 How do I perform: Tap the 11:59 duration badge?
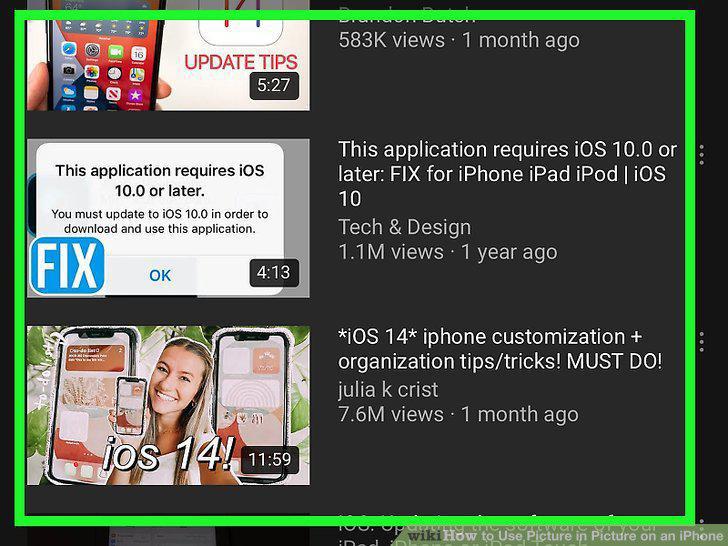pos(270,460)
